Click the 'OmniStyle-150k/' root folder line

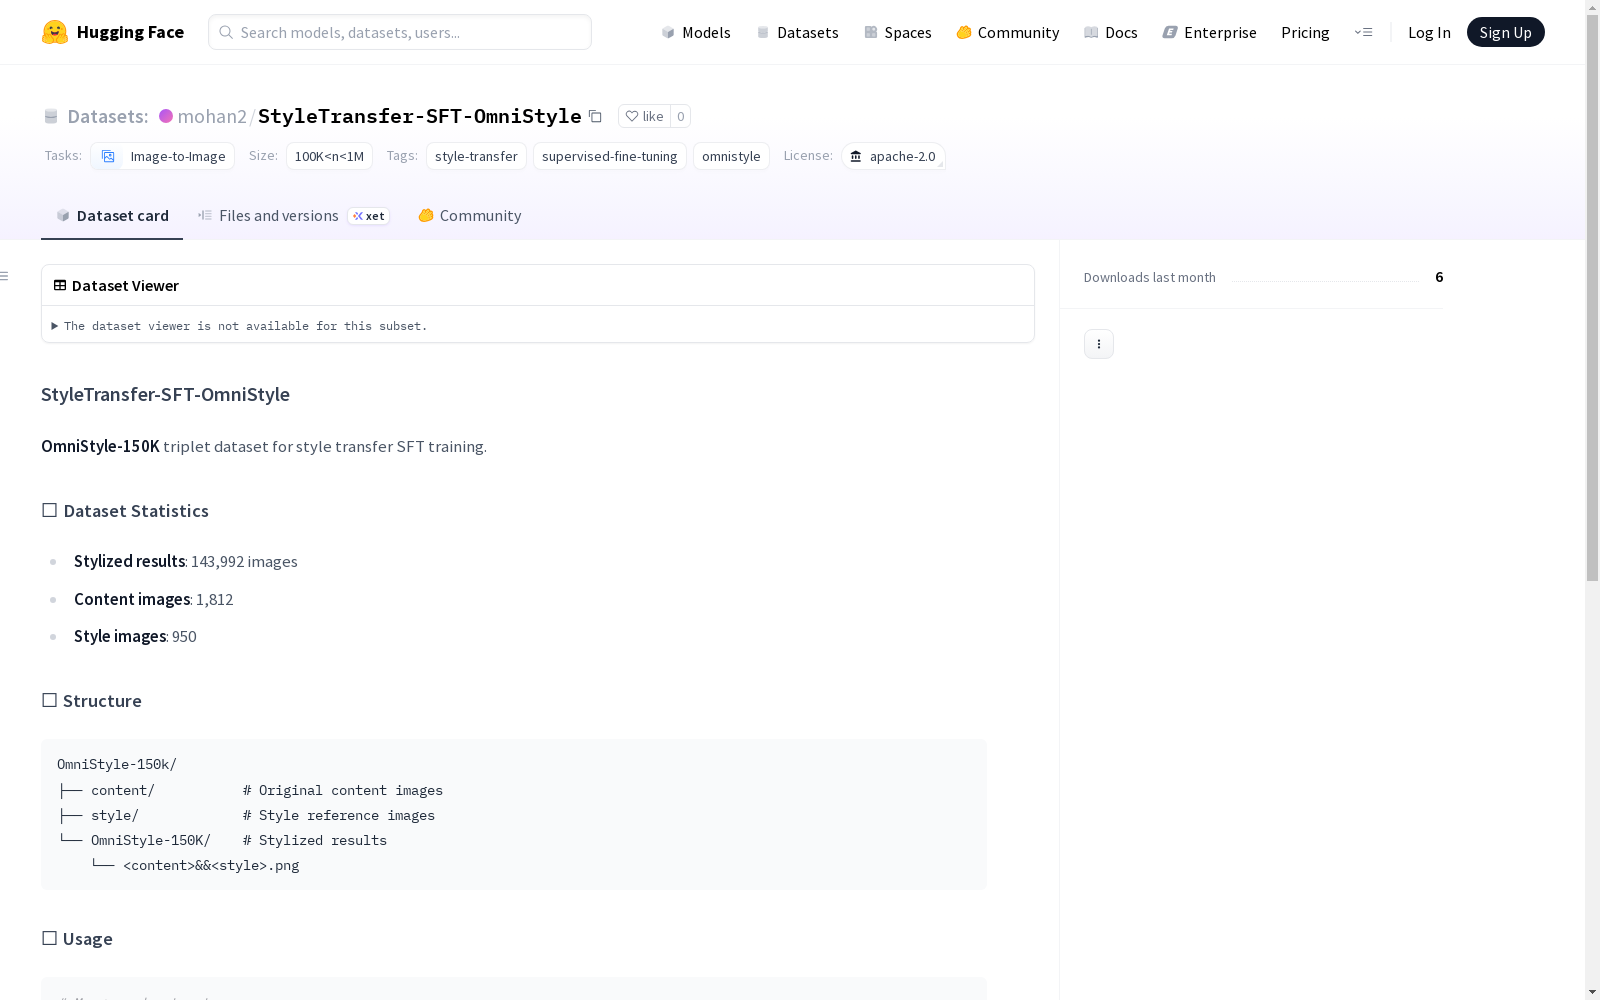(x=117, y=765)
